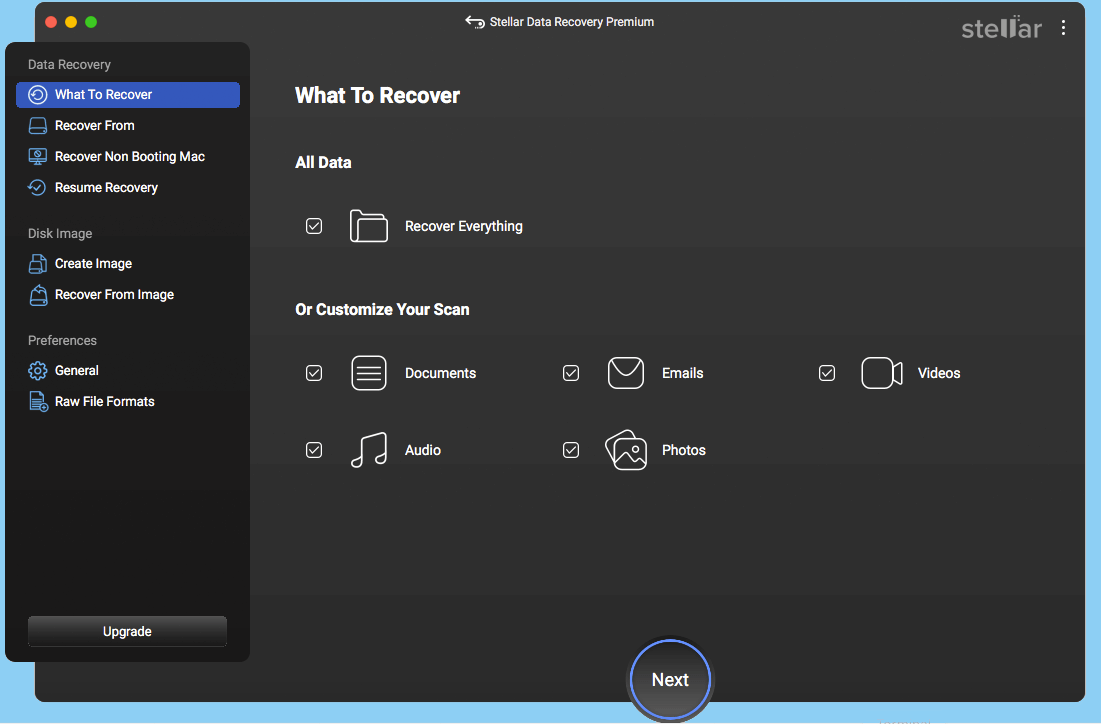1101x724 pixels.
Task: Click the Recover Everything folder icon
Action: [x=369, y=226]
